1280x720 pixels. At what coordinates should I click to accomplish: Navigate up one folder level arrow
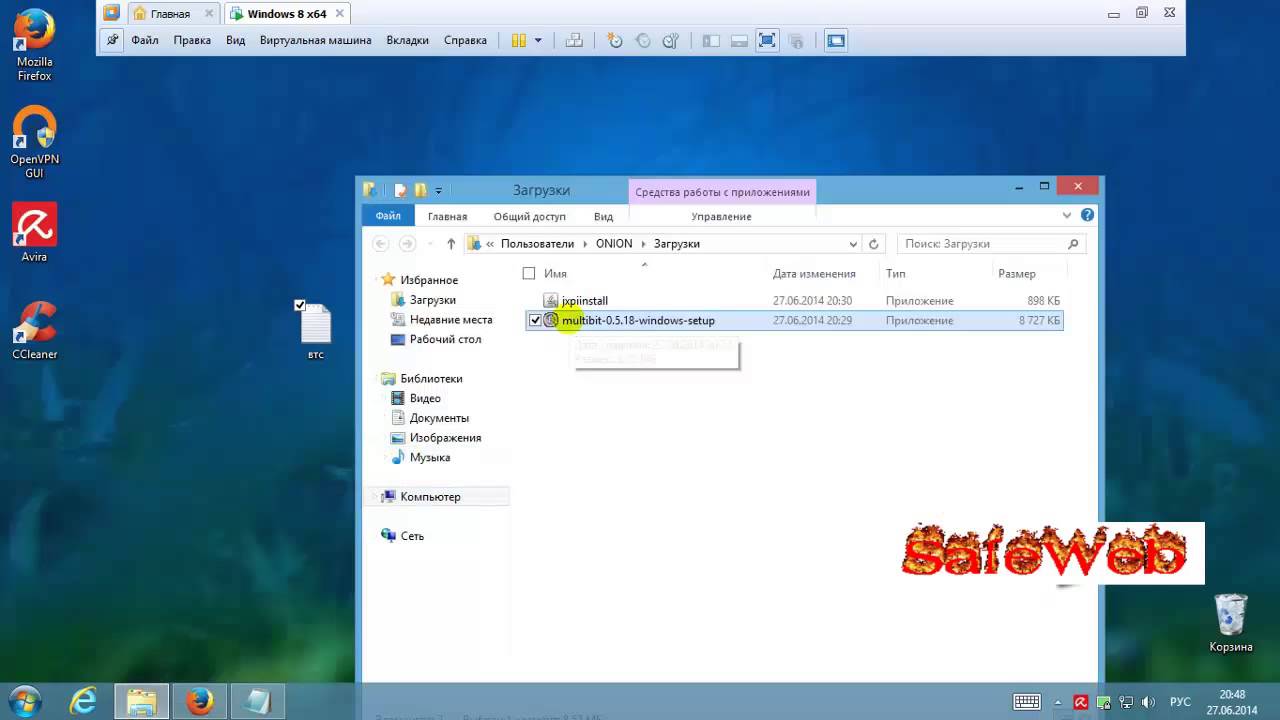coord(451,244)
